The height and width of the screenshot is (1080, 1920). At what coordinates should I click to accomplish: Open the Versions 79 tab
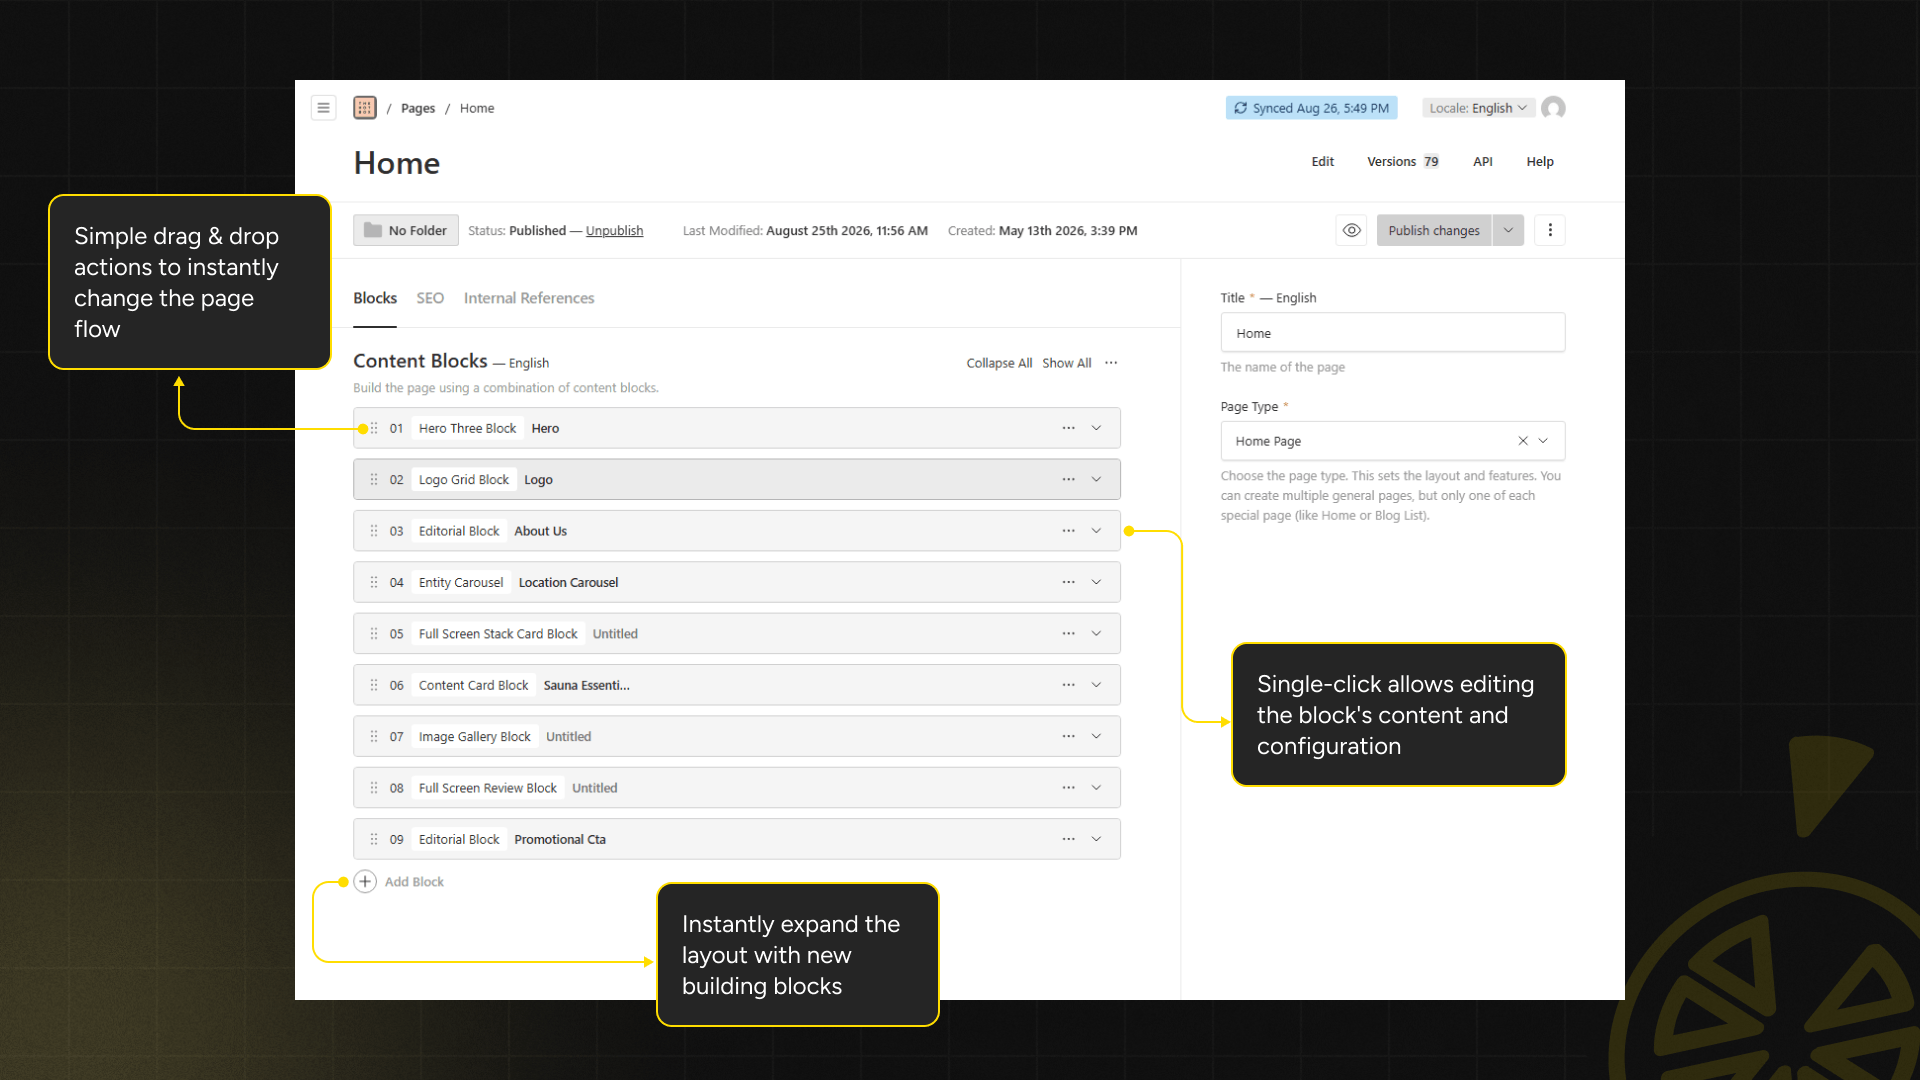[1403, 161]
